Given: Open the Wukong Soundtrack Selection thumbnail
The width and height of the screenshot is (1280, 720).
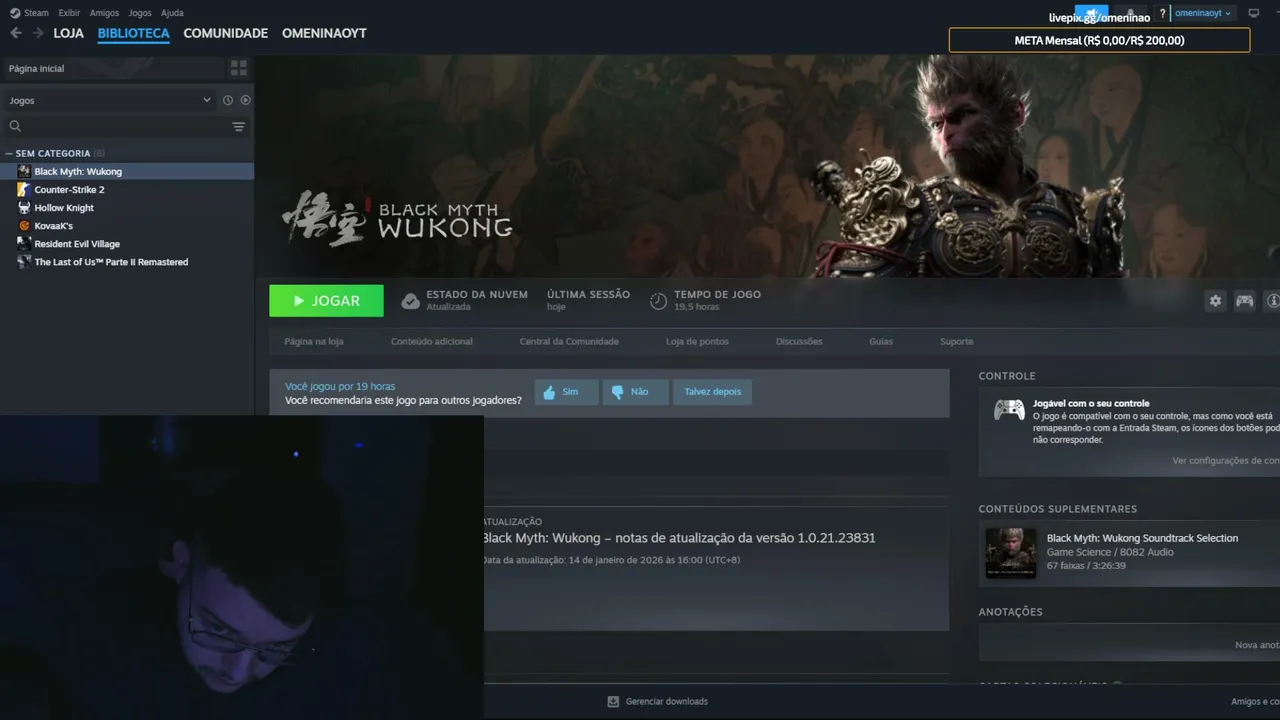Looking at the screenshot, I should (1011, 553).
